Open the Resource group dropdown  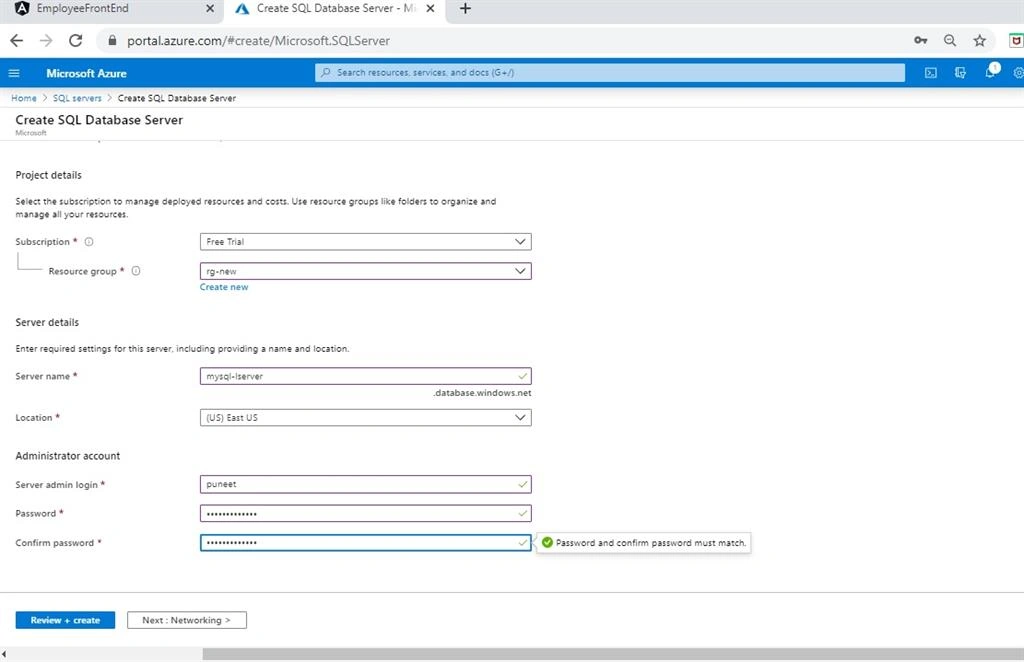(x=366, y=271)
